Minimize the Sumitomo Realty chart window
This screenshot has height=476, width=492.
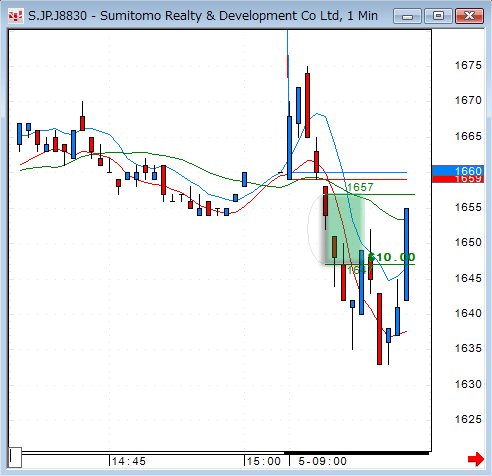point(407,16)
